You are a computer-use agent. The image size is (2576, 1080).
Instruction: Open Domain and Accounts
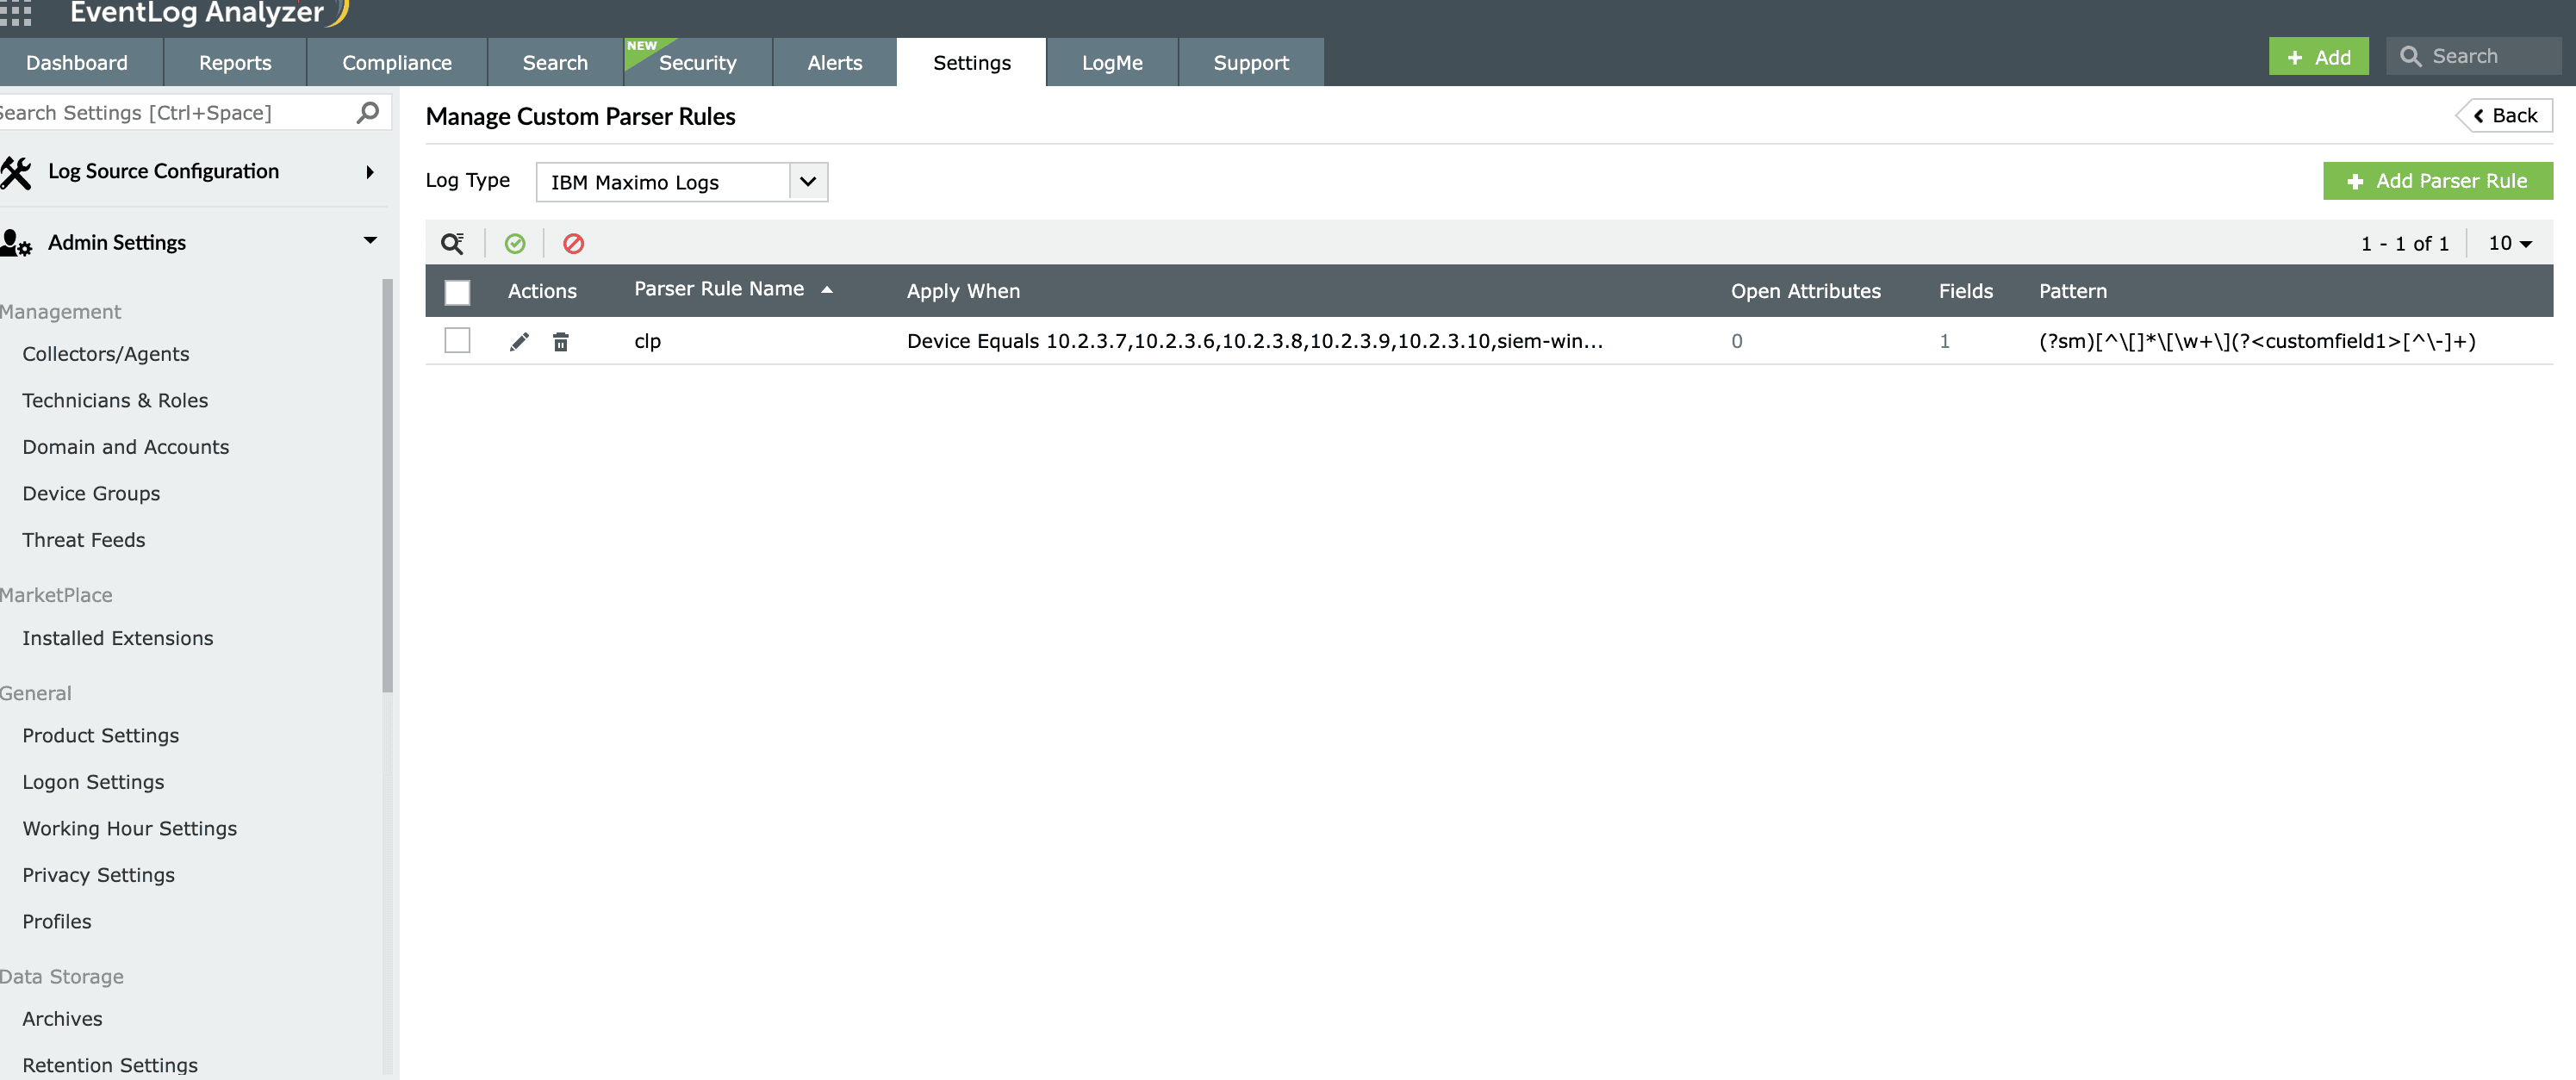pos(126,447)
